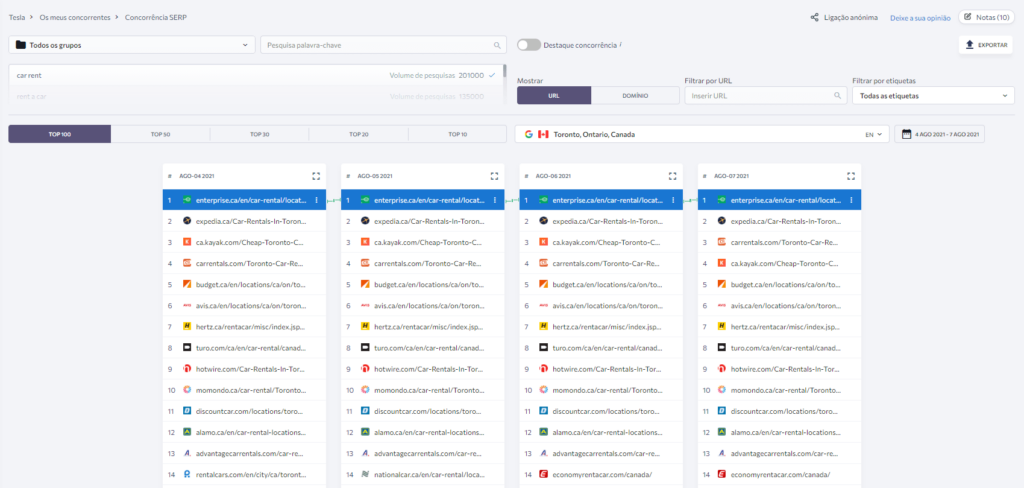Go to Tesla breadcrumb
The image size is (1024, 488).
tap(16, 17)
